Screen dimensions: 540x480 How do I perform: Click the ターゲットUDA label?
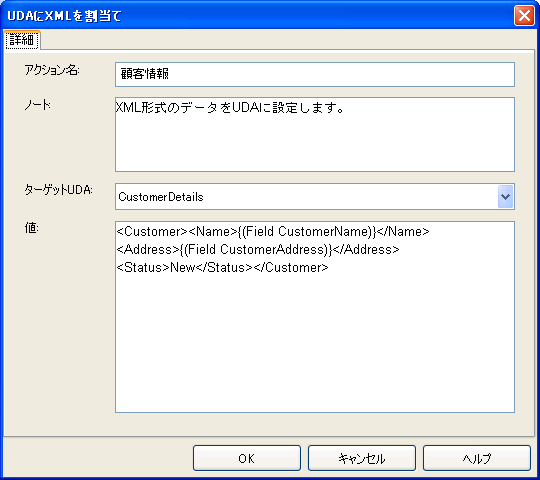coord(58,190)
